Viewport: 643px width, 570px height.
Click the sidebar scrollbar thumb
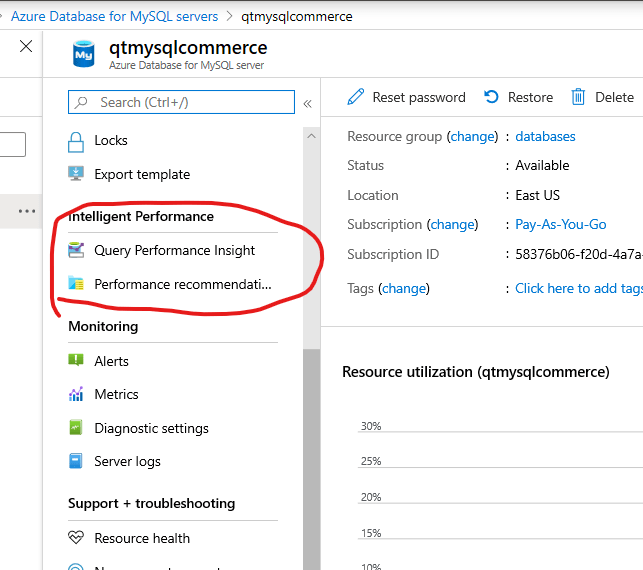(312, 459)
